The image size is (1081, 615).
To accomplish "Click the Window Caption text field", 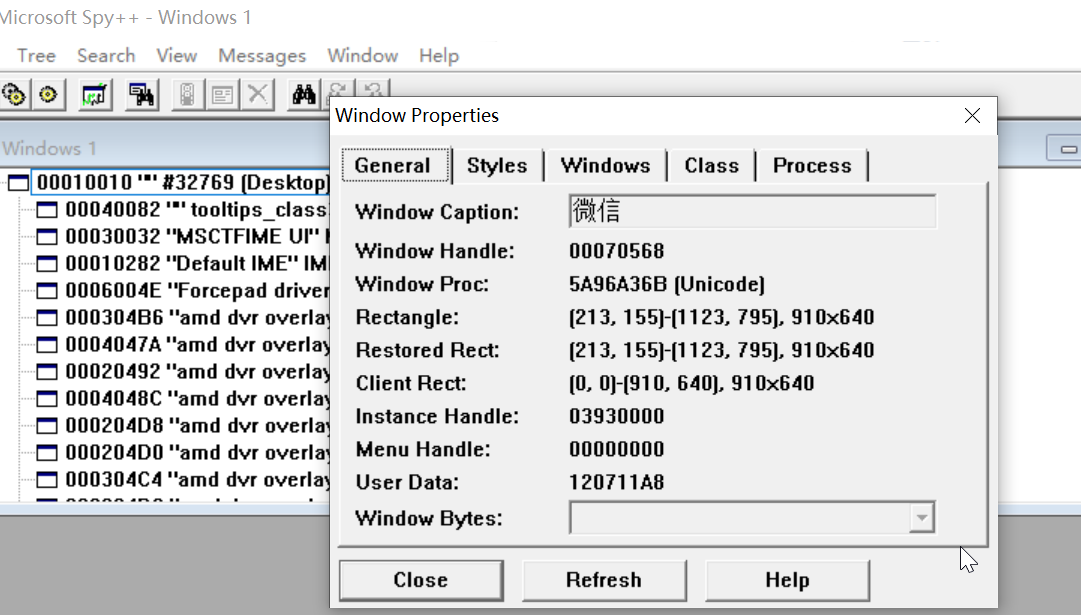I will (752, 211).
